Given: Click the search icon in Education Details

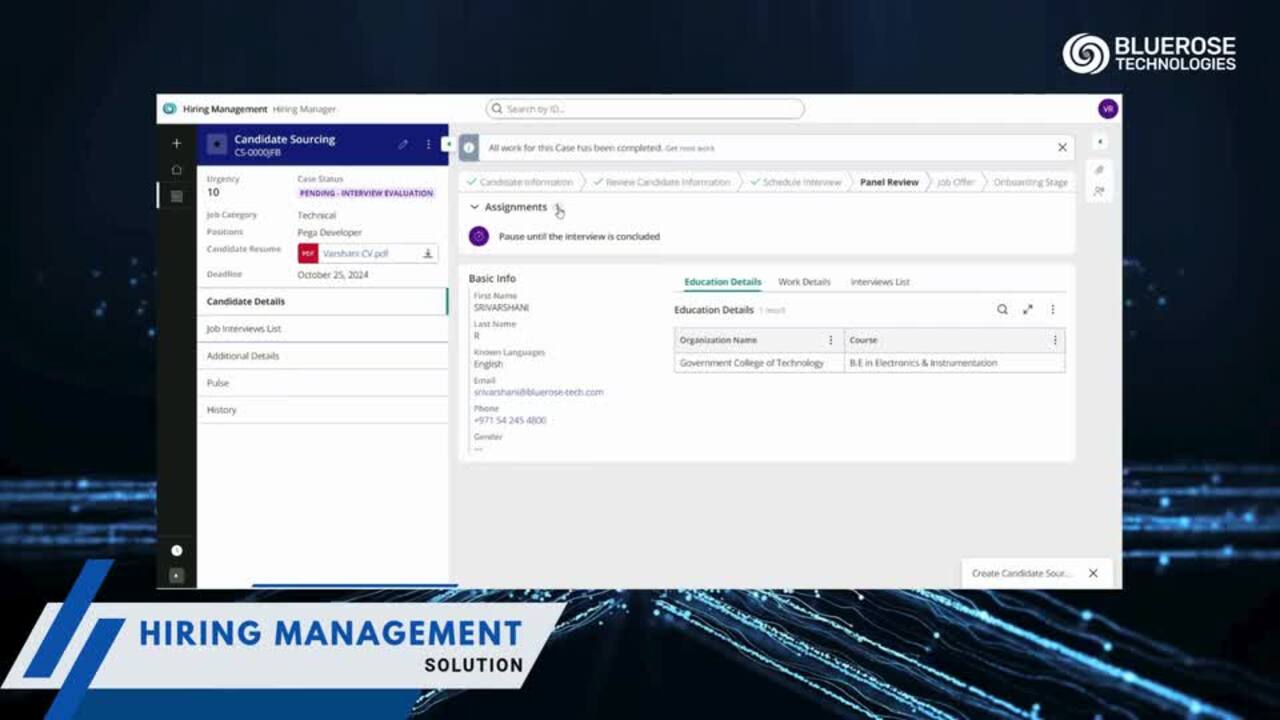Looking at the screenshot, I should pyautogui.click(x=1002, y=310).
